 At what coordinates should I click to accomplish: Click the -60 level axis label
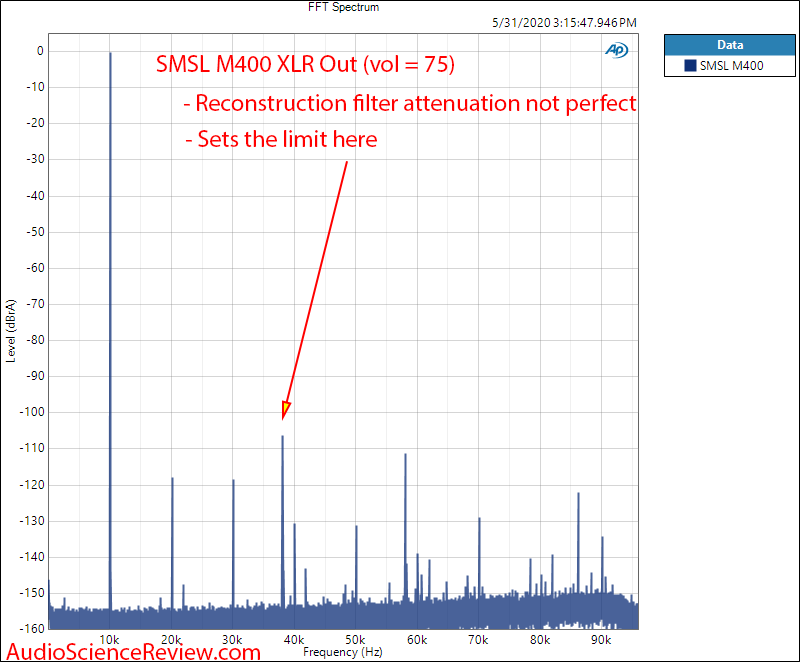(x=35, y=268)
